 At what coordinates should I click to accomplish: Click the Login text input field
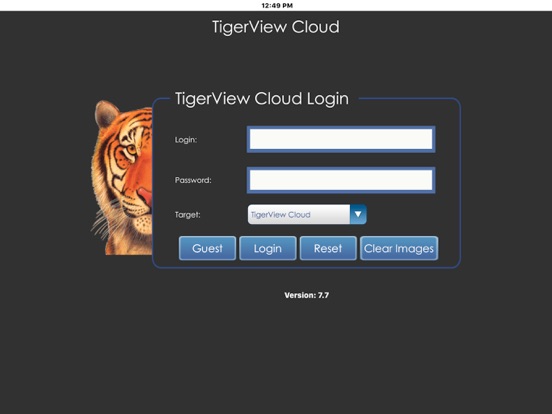[x=341, y=139]
